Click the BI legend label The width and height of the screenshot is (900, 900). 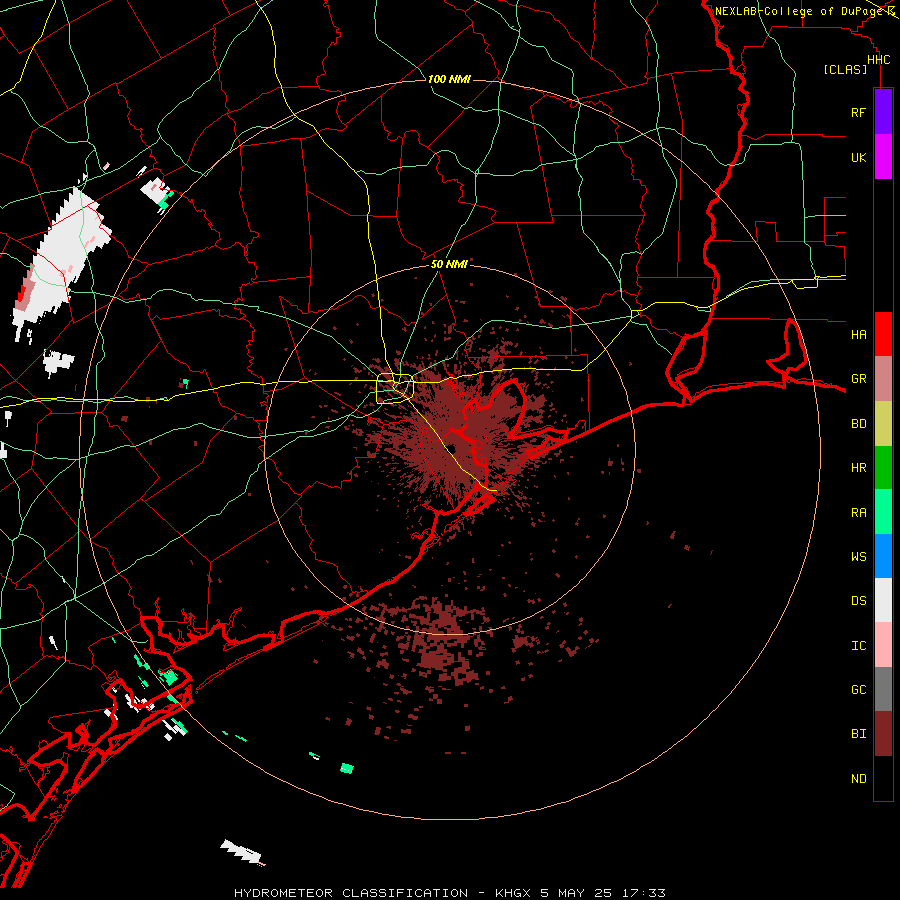pos(858,734)
